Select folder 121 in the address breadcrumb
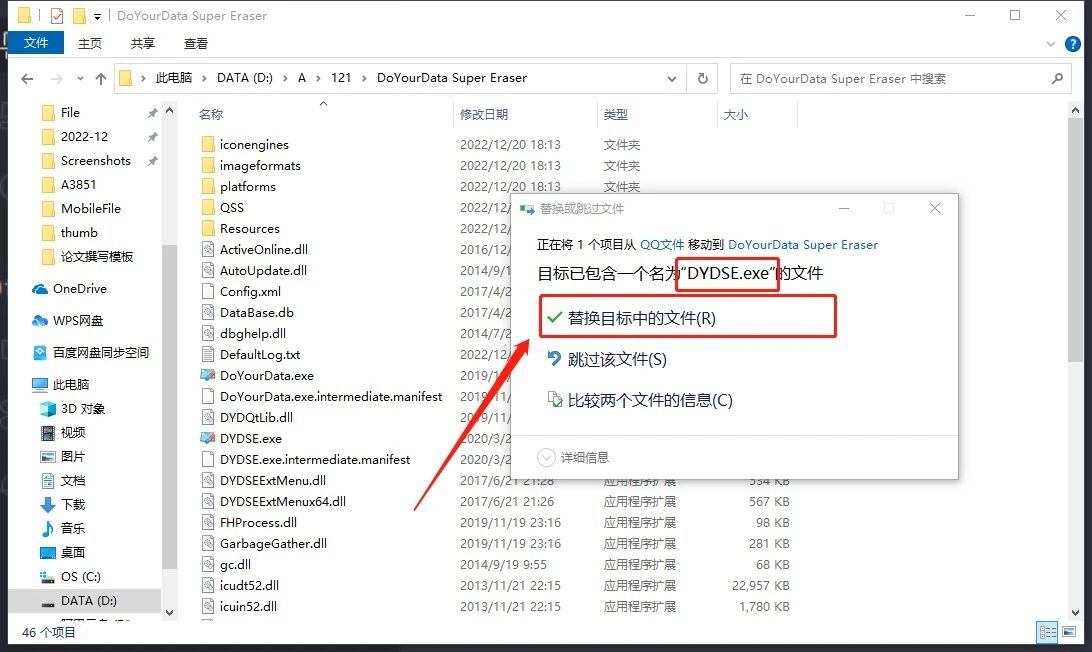The height and width of the screenshot is (652, 1092). pyautogui.click(x=341, y=78)
